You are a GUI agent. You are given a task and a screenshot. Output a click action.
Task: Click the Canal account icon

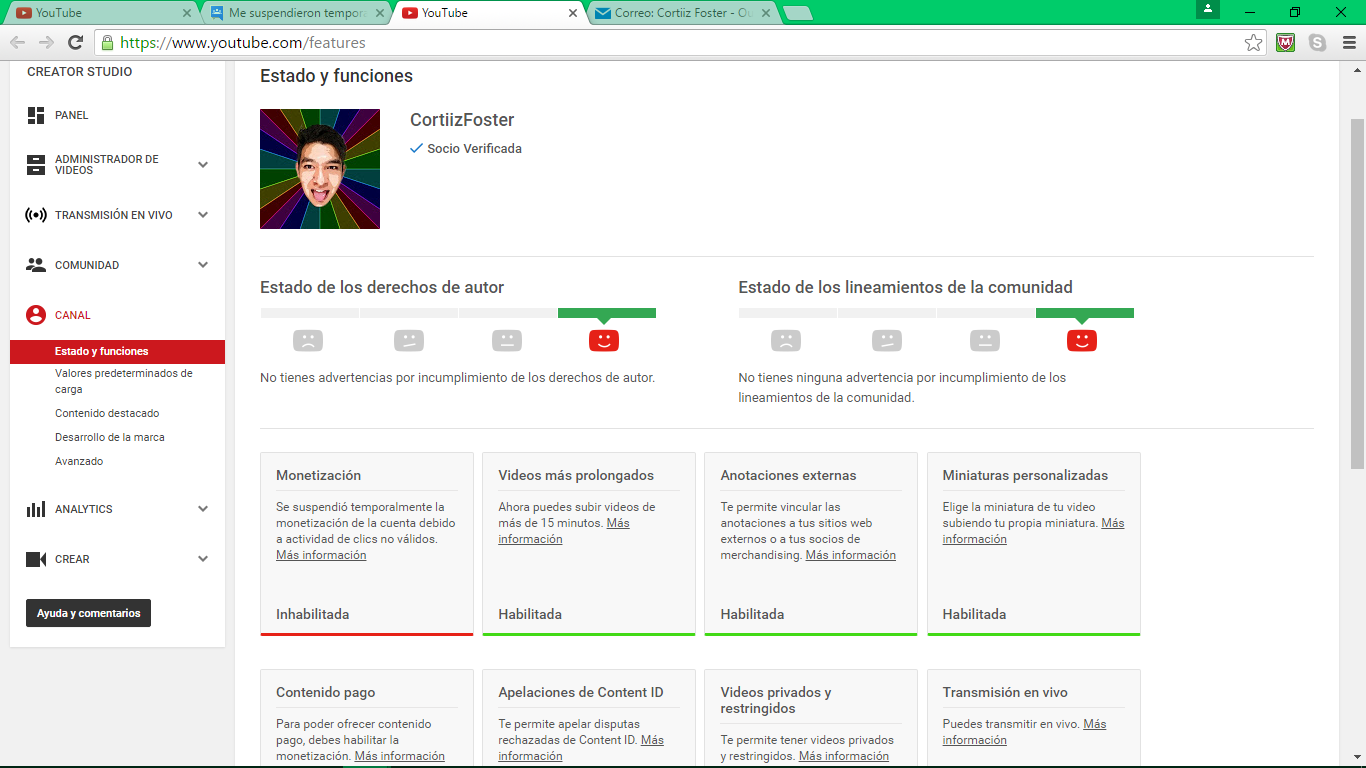36,315
